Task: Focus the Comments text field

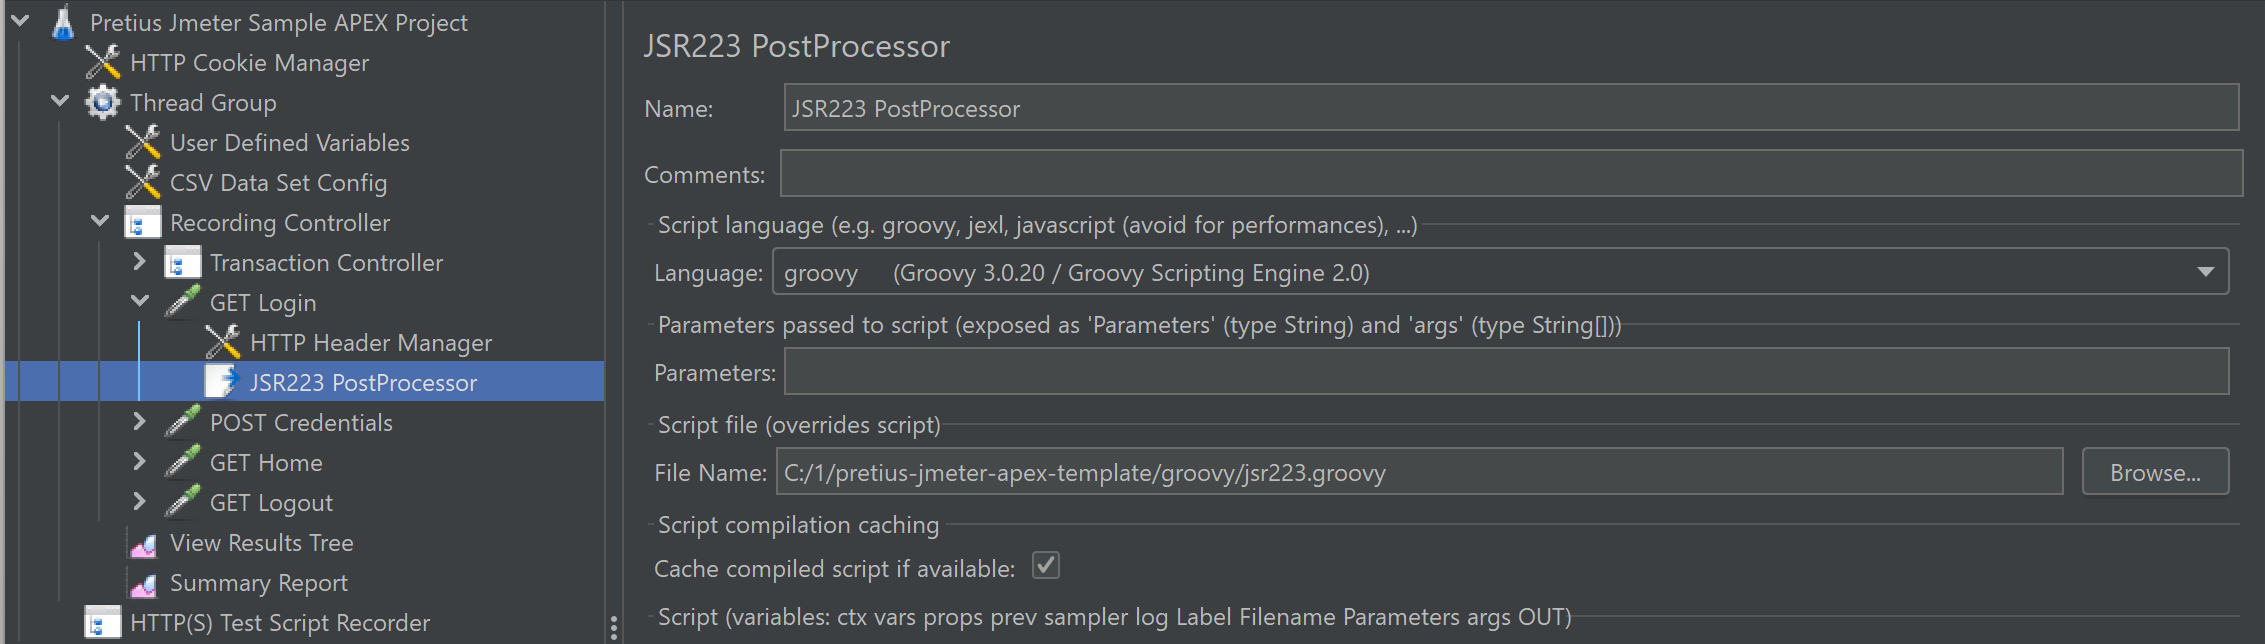Action: coord(1510,174)
